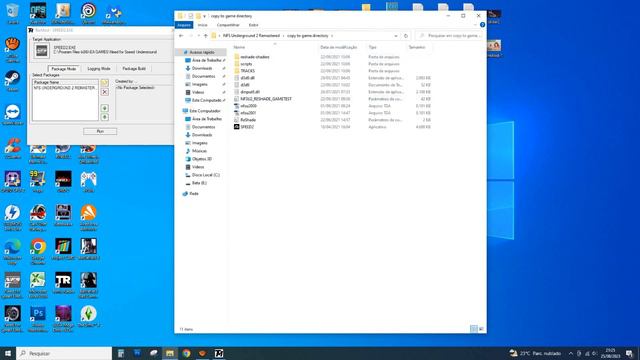Viewport: 640px width, 360px height.
Task: Click the green move package up arrow
Action: point(104,108)
